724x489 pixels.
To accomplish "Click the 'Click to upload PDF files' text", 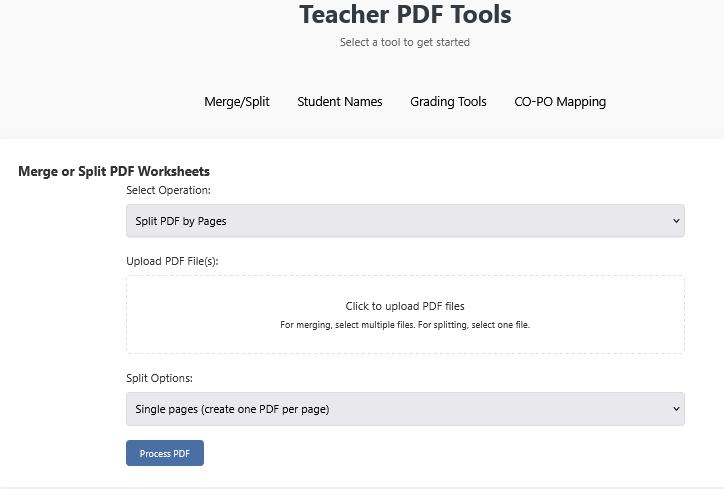I will [x=404, y=306].
